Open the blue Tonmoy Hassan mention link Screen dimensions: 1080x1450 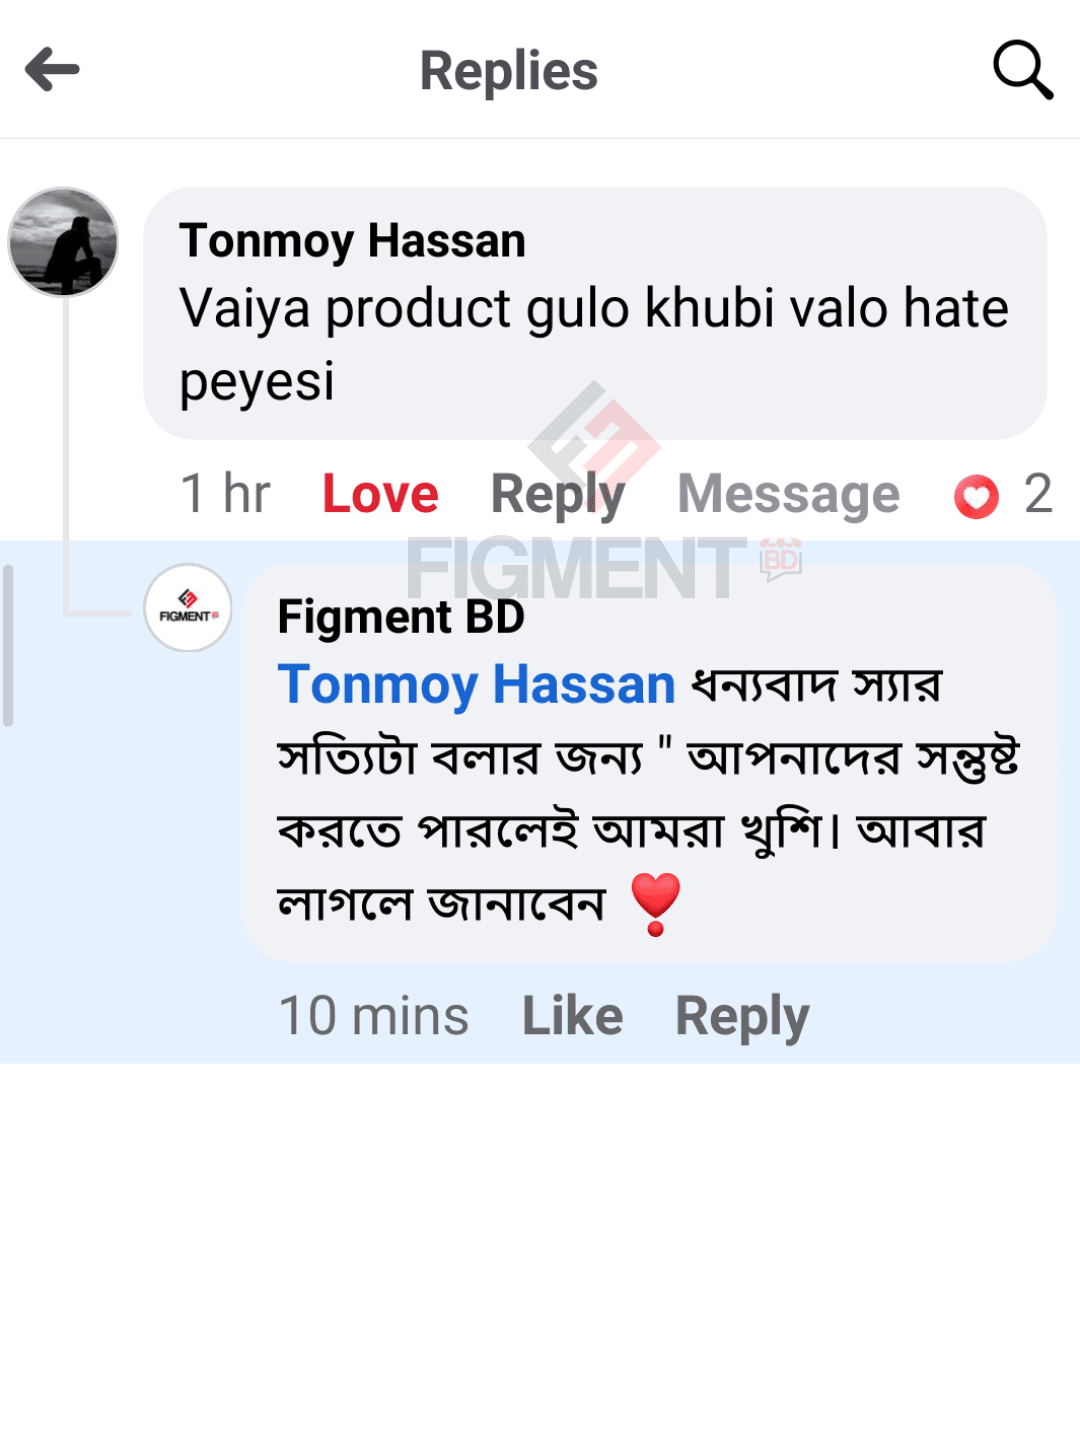tap(477, 686)
